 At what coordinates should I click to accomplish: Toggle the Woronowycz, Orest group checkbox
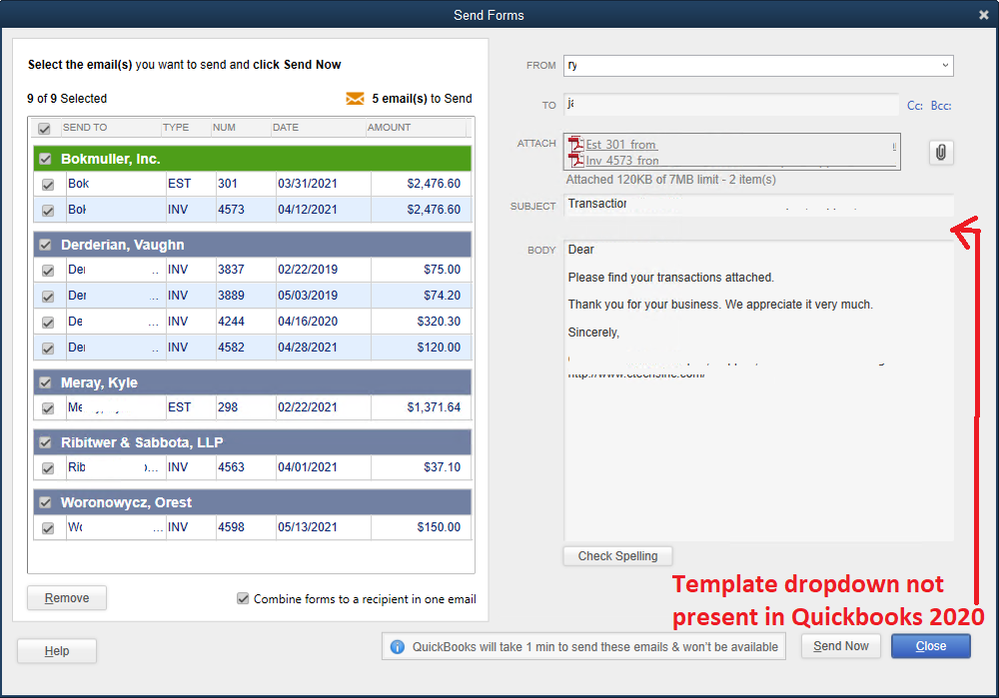[x=45, y=502]
